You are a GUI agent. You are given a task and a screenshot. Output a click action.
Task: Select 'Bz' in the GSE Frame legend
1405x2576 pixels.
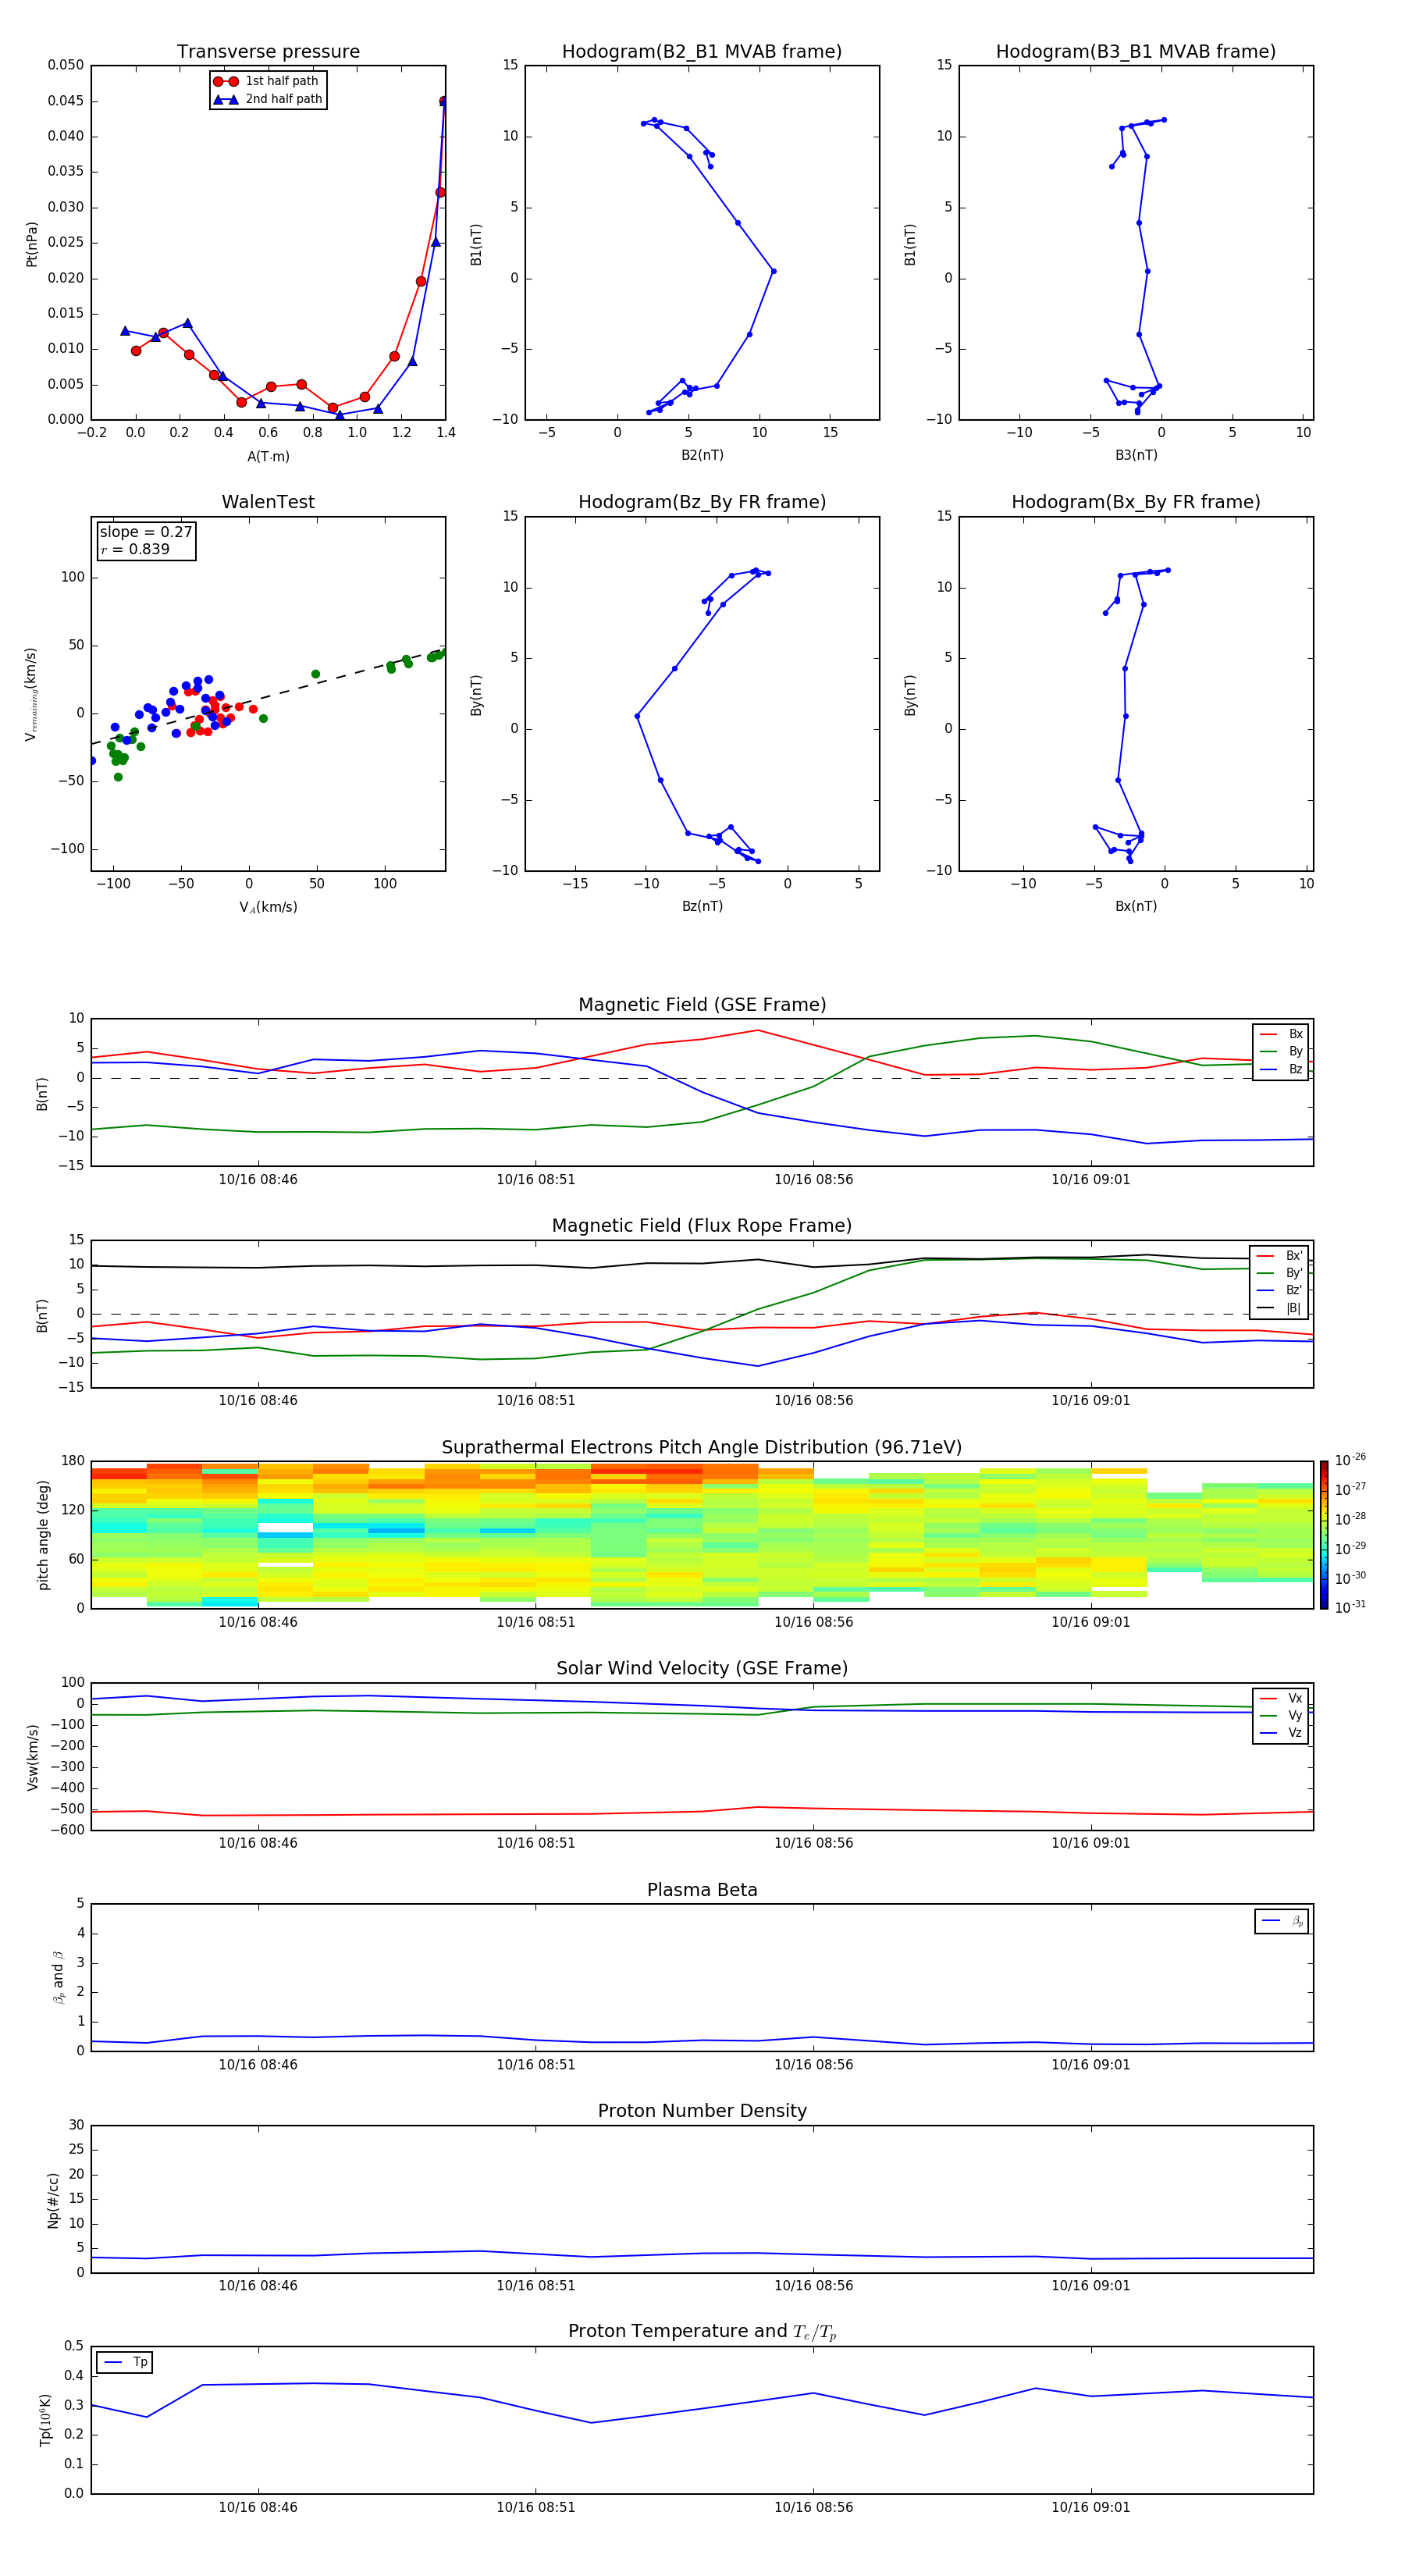click(x=1282, y=1069)
